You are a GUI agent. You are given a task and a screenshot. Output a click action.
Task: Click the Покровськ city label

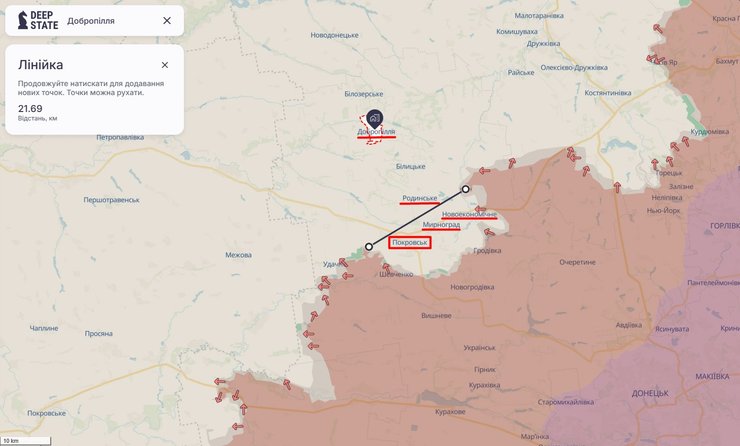click(x=410, y=243)
